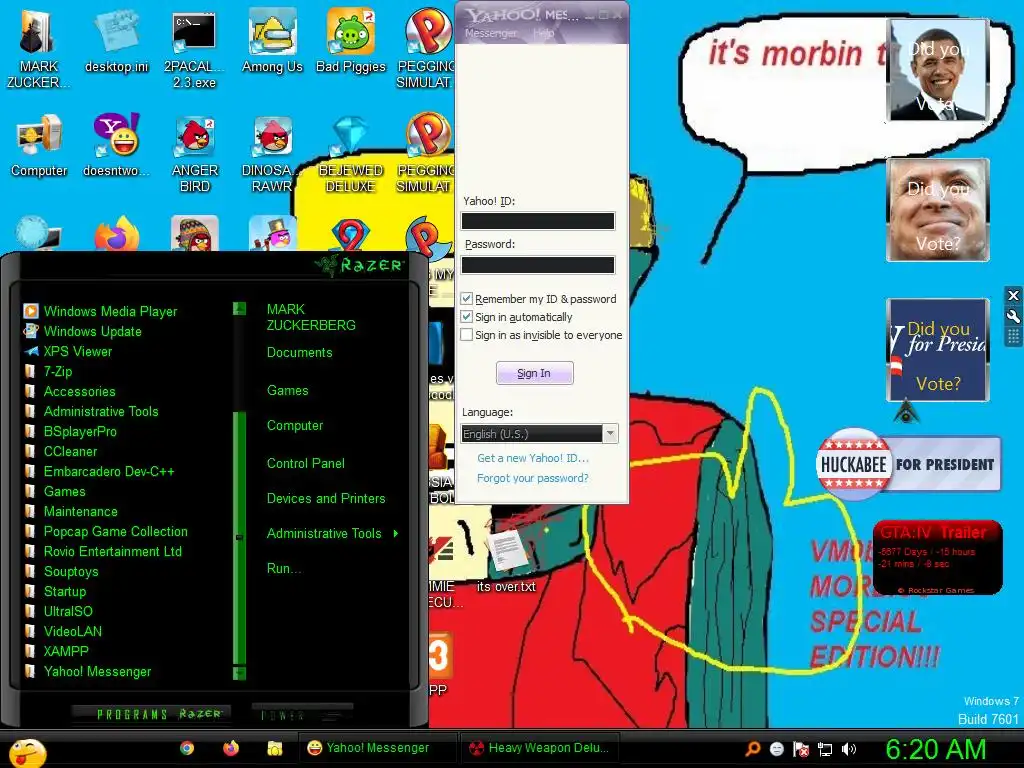The height and width of the screenshot is (768, 1024).
Task: Expand the VideoLAN program folder
Action: (72, 632)
